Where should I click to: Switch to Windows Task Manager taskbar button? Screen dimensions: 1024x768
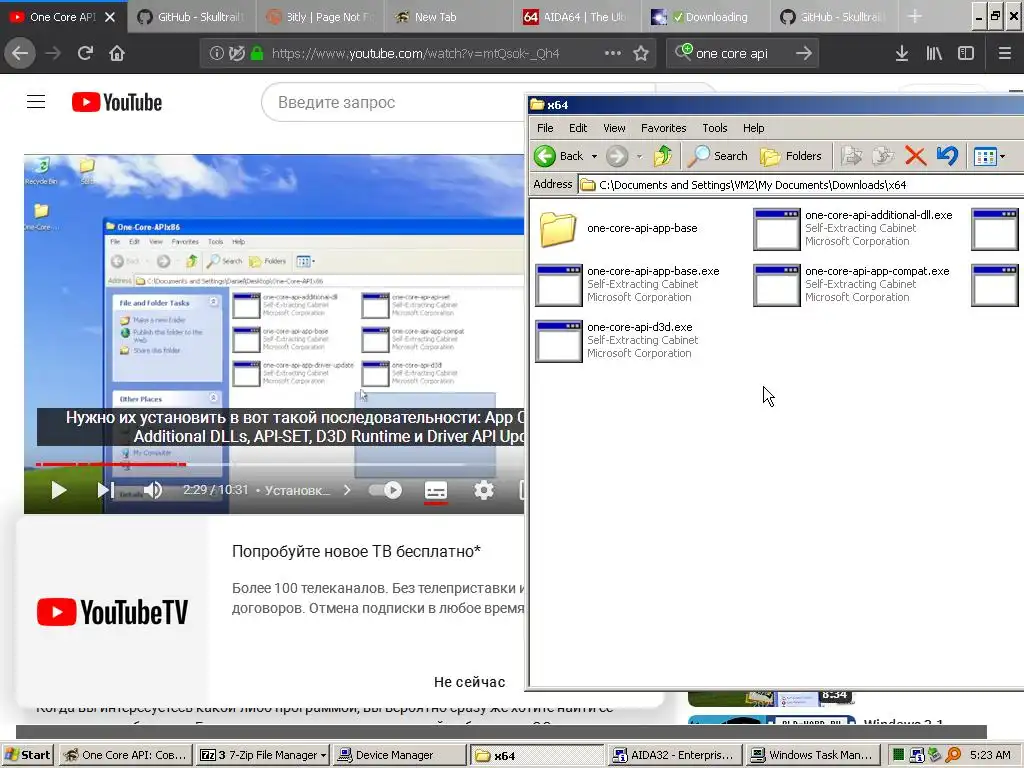813,755
